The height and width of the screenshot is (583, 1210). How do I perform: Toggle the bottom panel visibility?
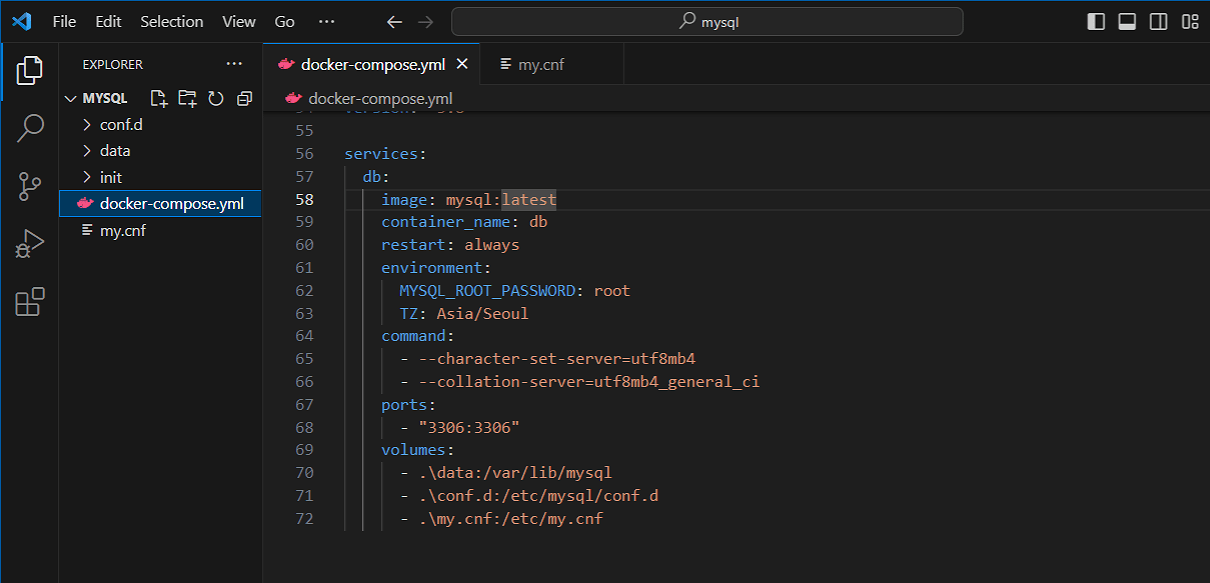1127,21
